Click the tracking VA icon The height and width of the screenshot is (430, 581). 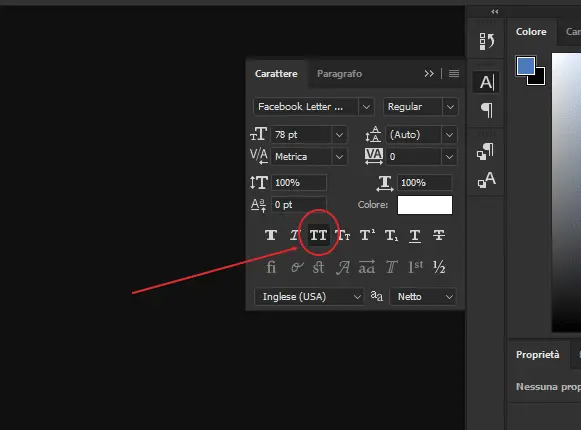pyautogui.click(x=374, y=156)
